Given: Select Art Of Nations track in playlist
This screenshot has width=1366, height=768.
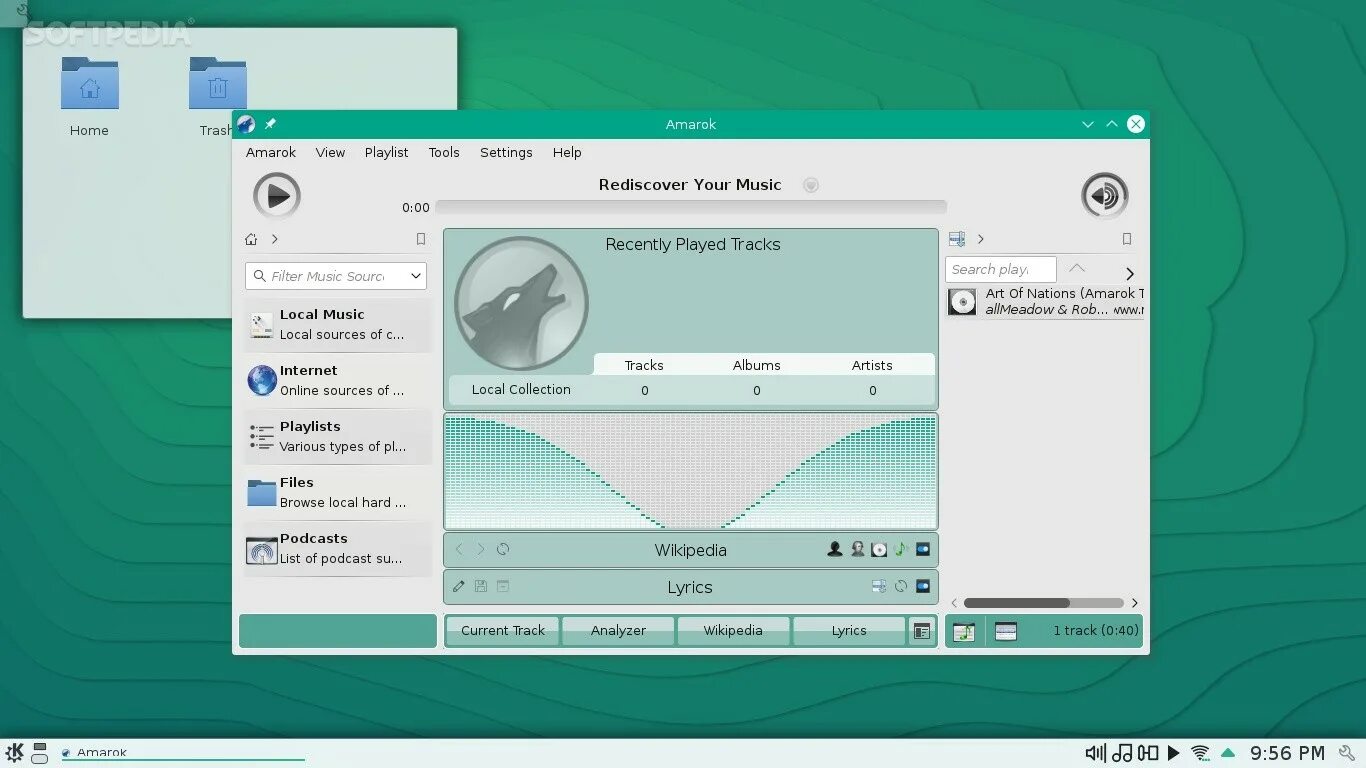Looking at the screenshot, I should tap(1045, 301).
